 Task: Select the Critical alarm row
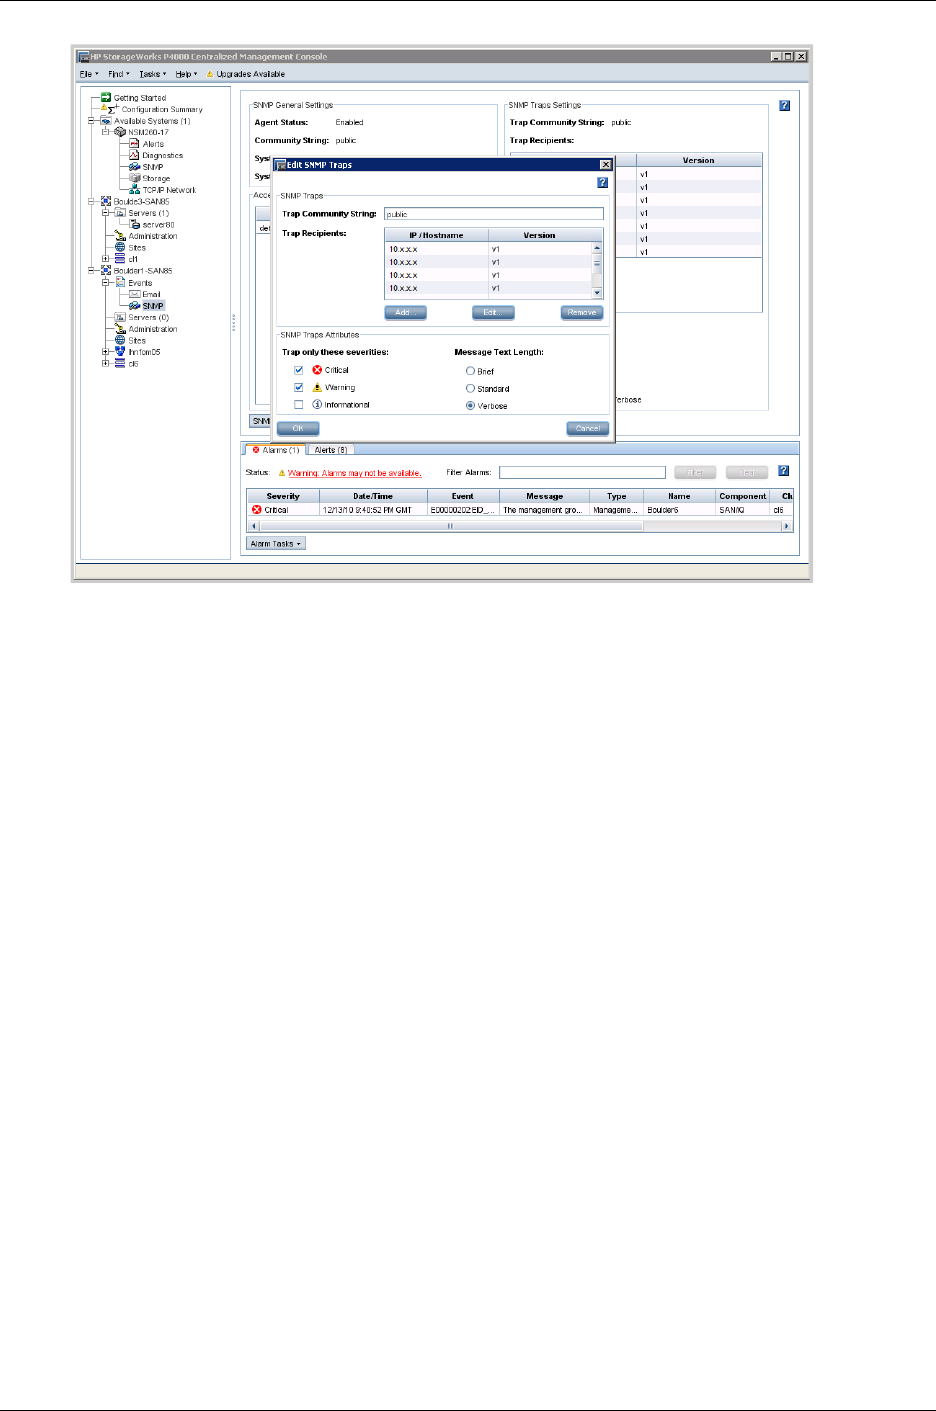(520, 510)
